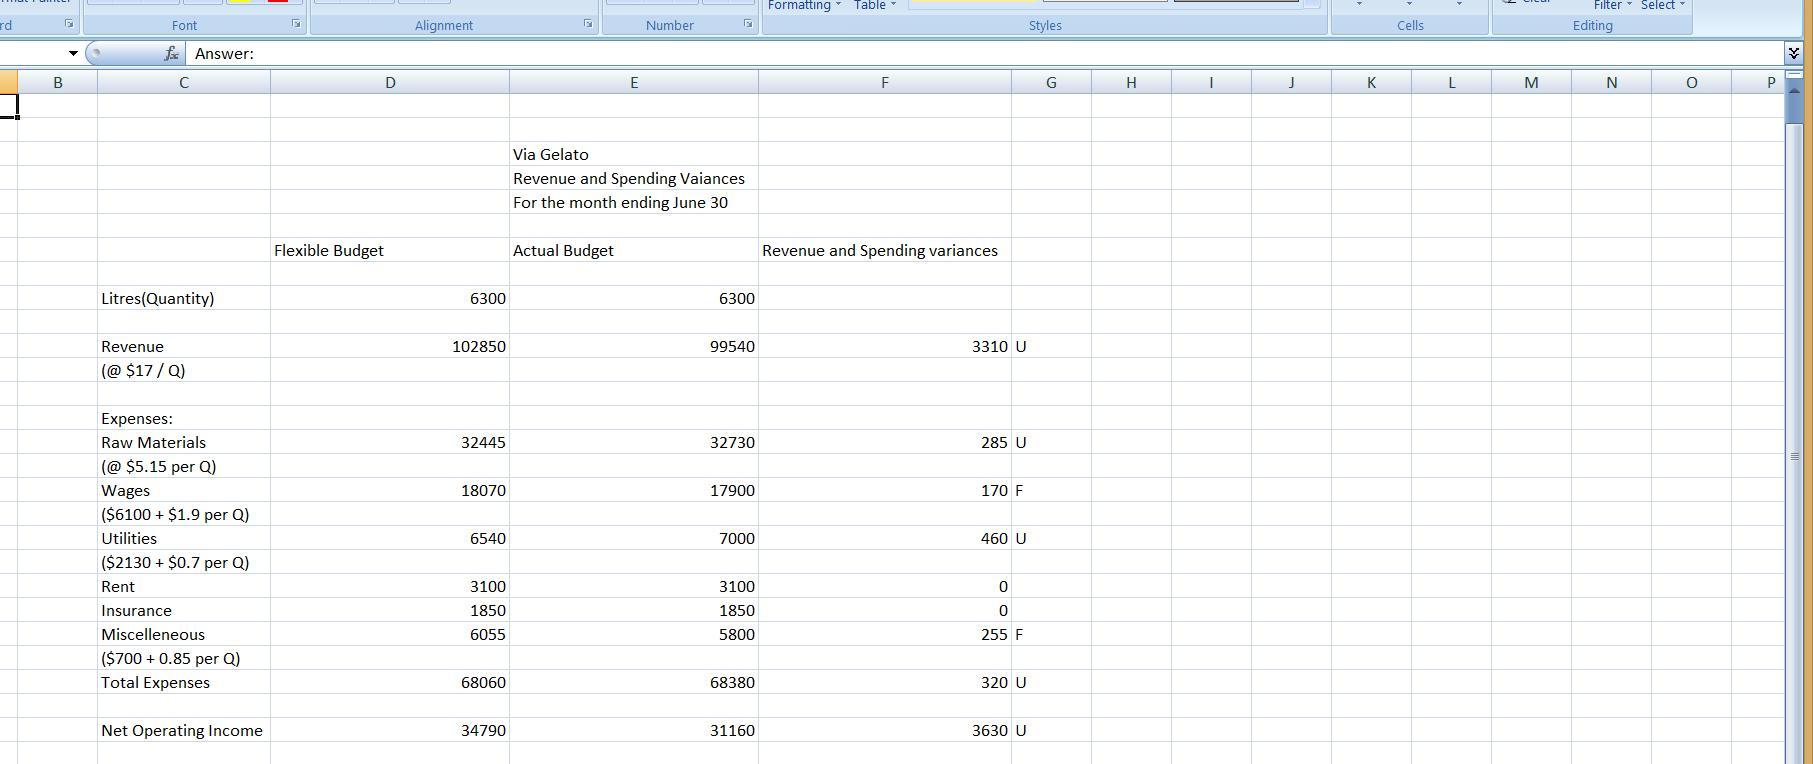The width and height of the screenshot is (1813, 764).
Task: Click the vertical split box handle
Action: click(x=1794, y=74)
